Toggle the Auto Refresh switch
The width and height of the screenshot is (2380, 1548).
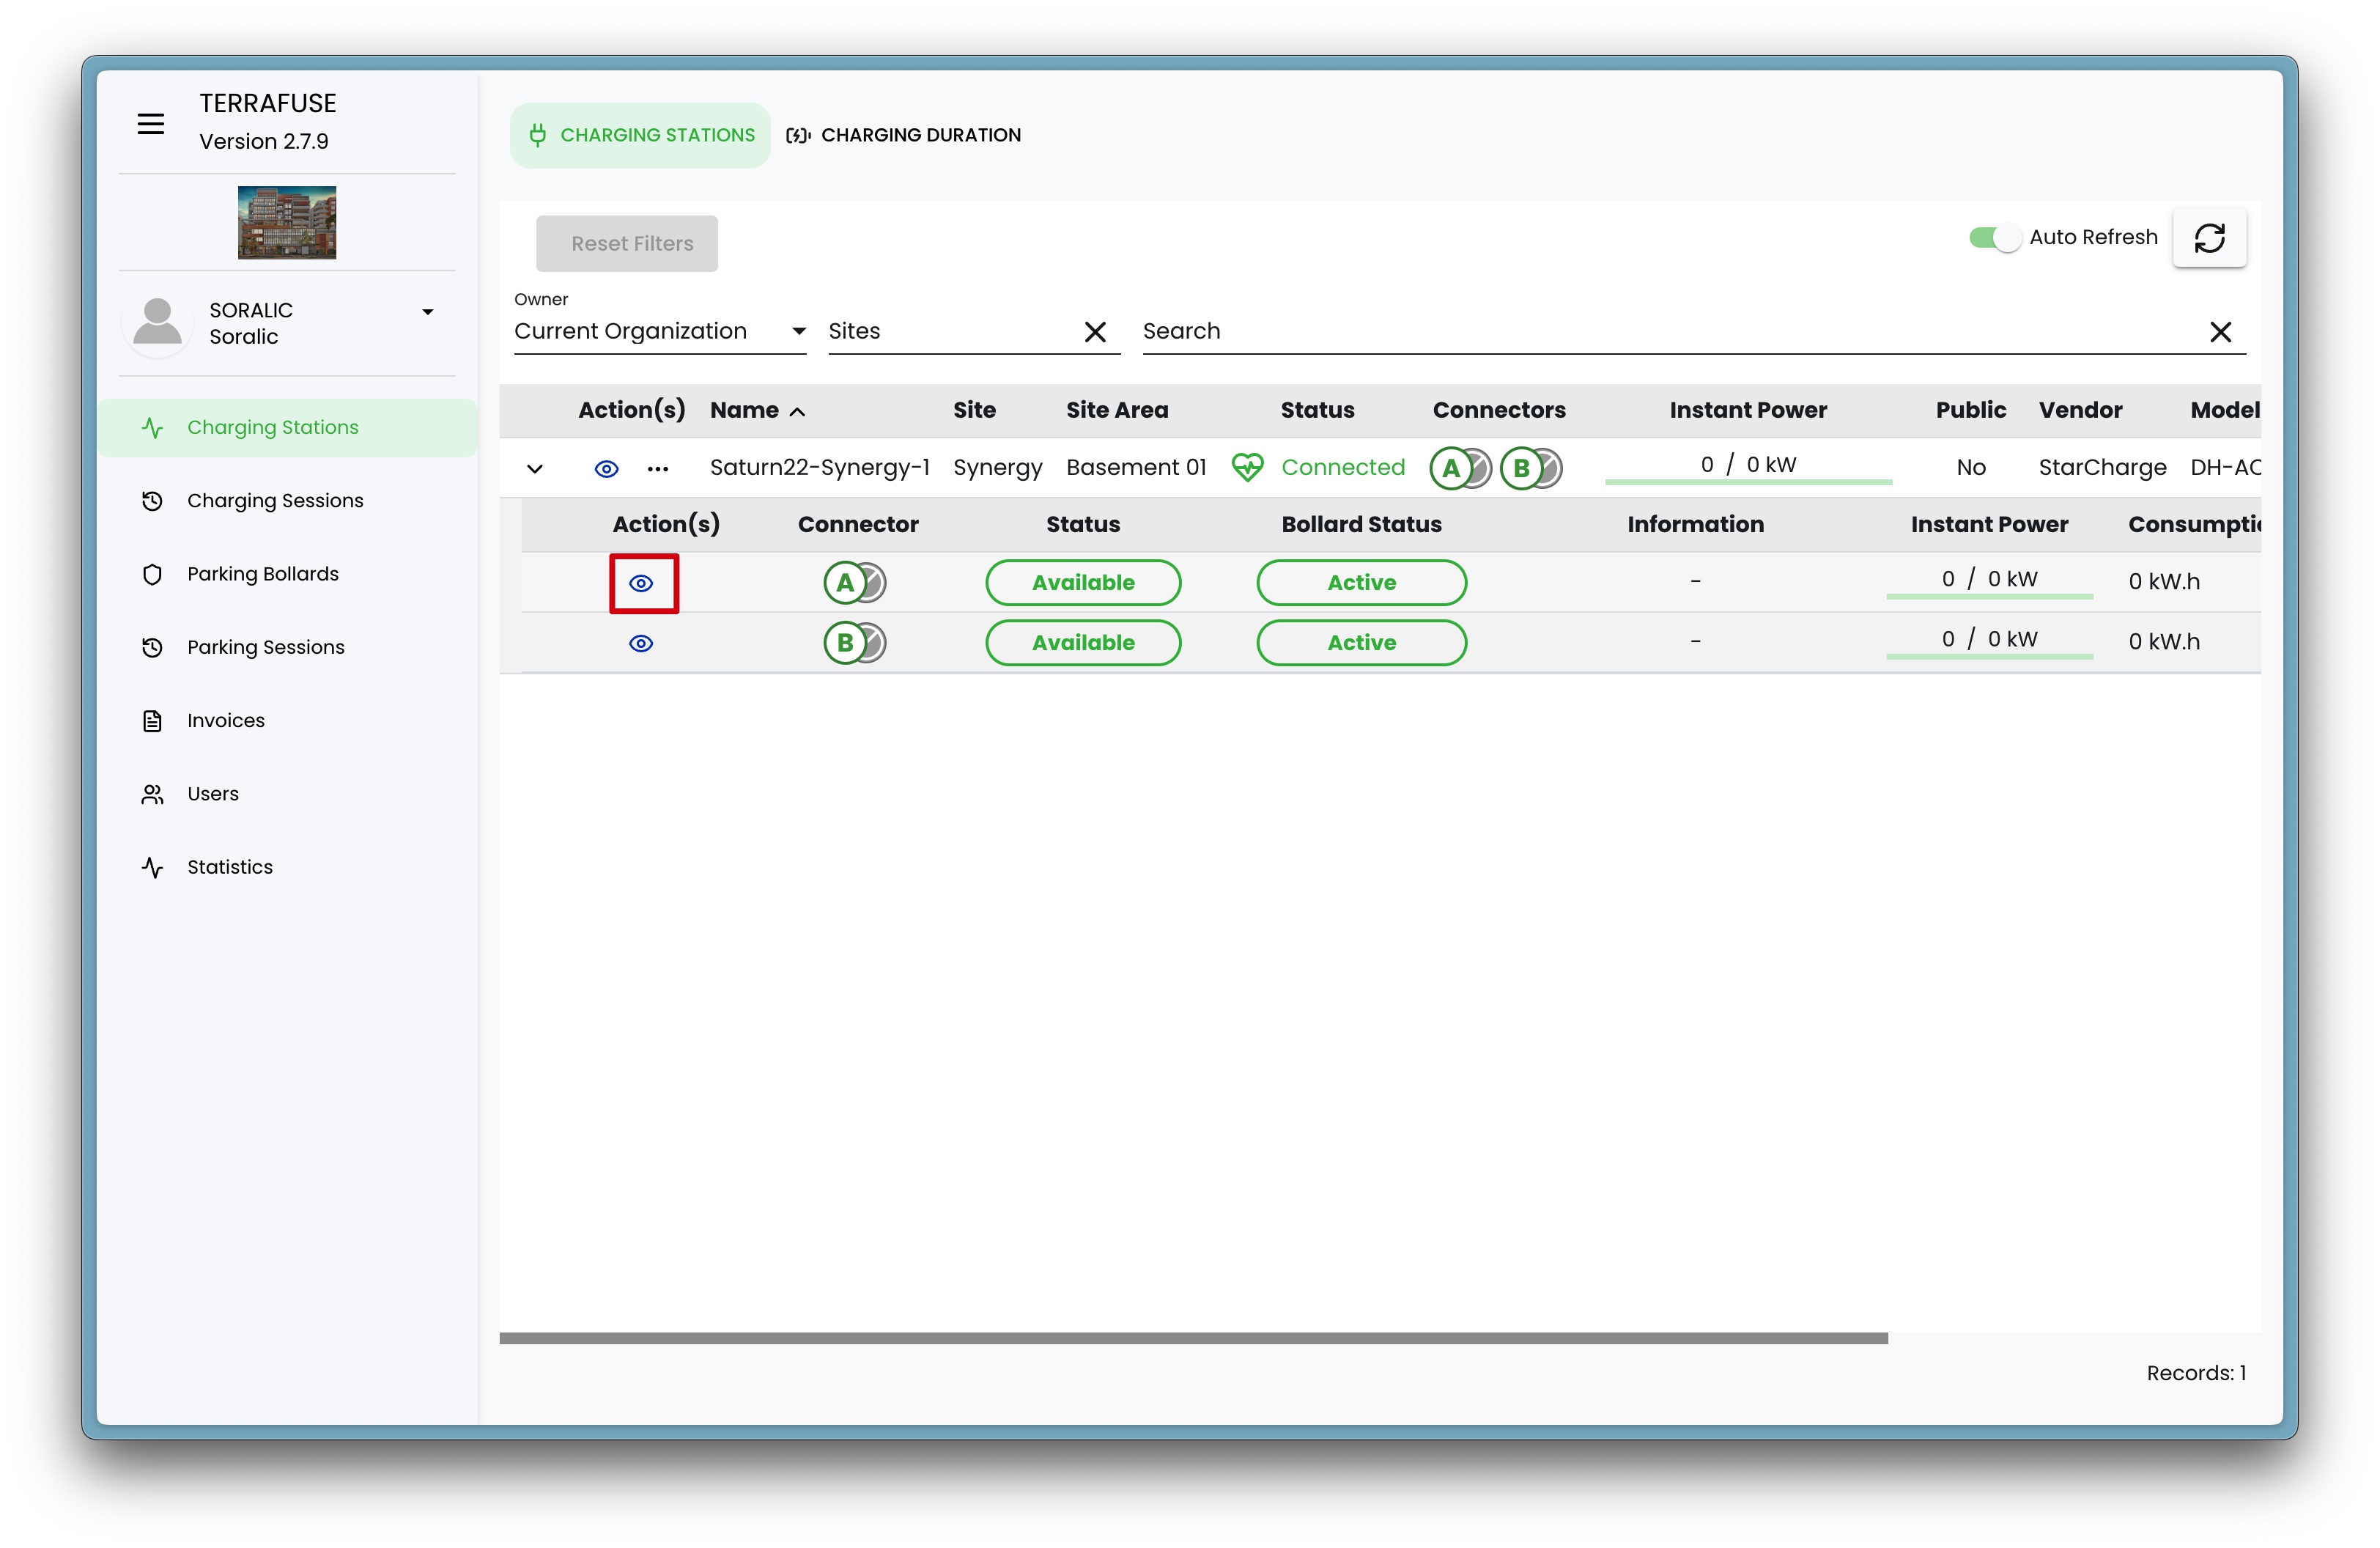click(x=1994, y=238)
